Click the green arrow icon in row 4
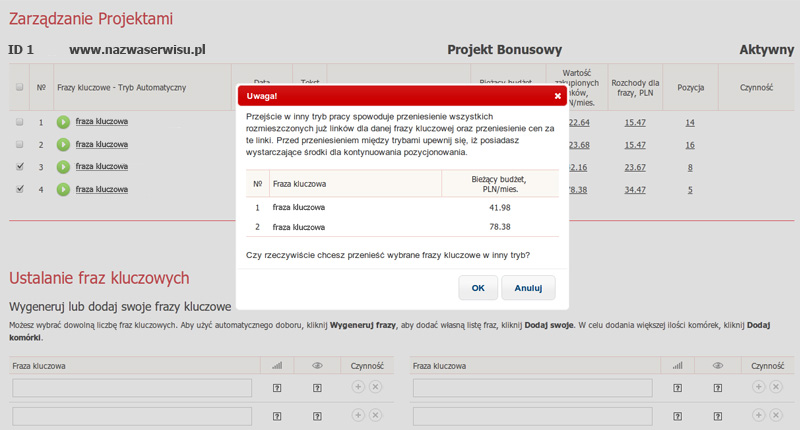800x430 pixels. (63, 189)
